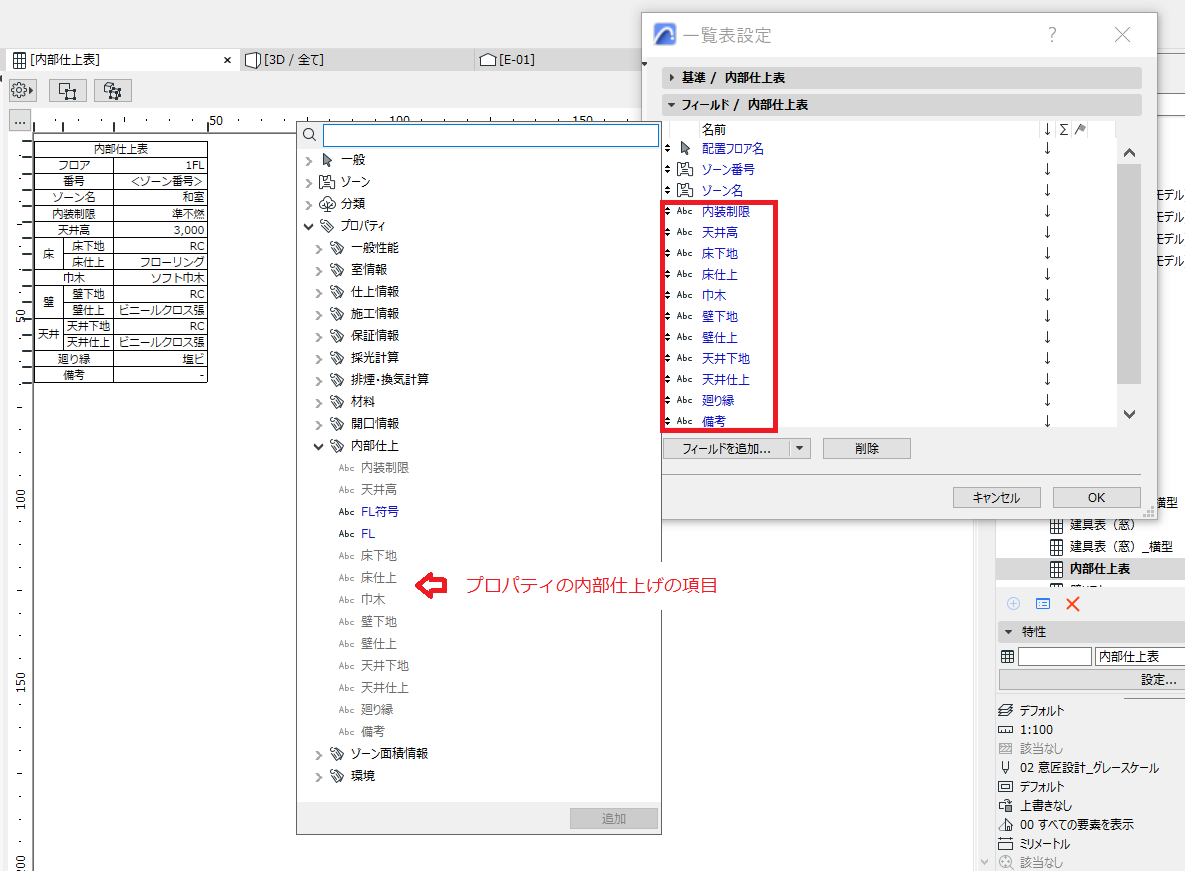The width and height of the screenshot is (1188, 871).
Task: Switch to the [E-01] tab
Action: 508,60
